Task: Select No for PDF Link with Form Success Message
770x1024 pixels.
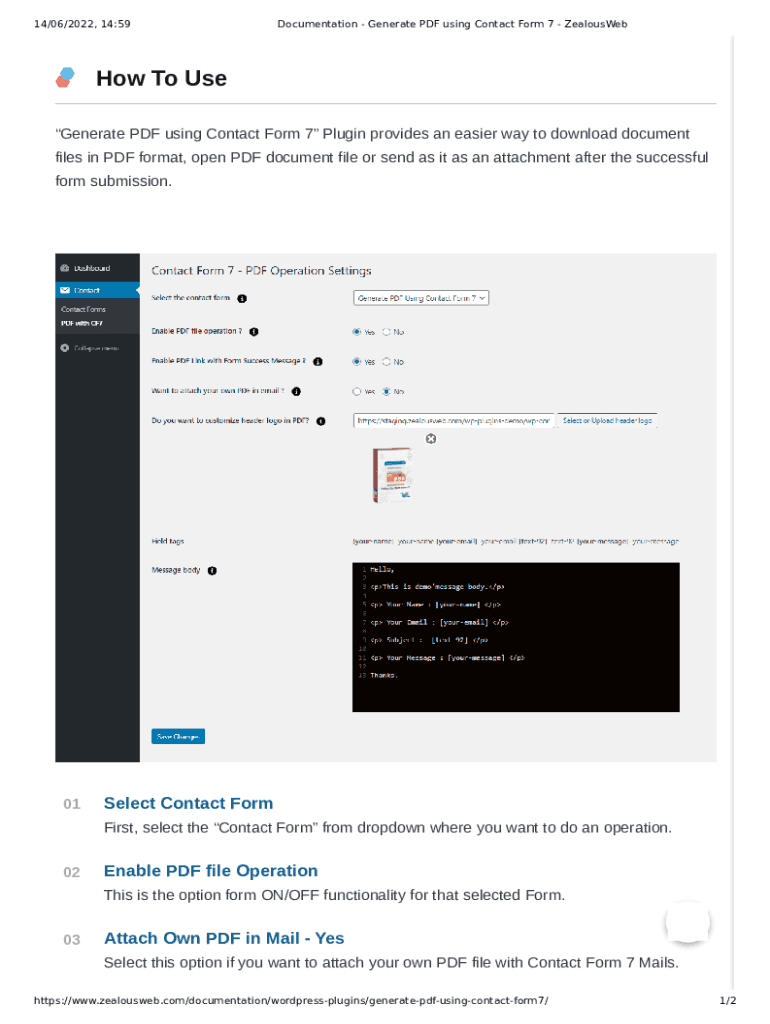Action: pos(386,362)
